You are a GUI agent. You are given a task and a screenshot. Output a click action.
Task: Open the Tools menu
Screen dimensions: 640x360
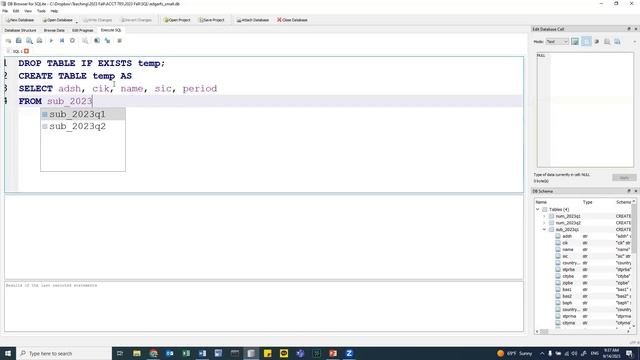(x=41, y=11)
